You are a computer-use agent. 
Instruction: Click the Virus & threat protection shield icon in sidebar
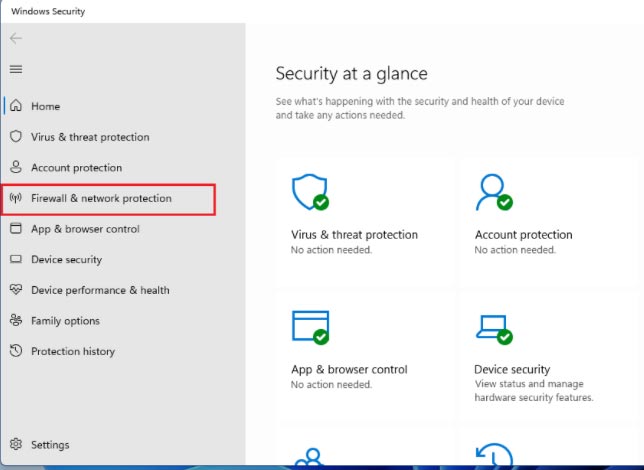point(15,137)
